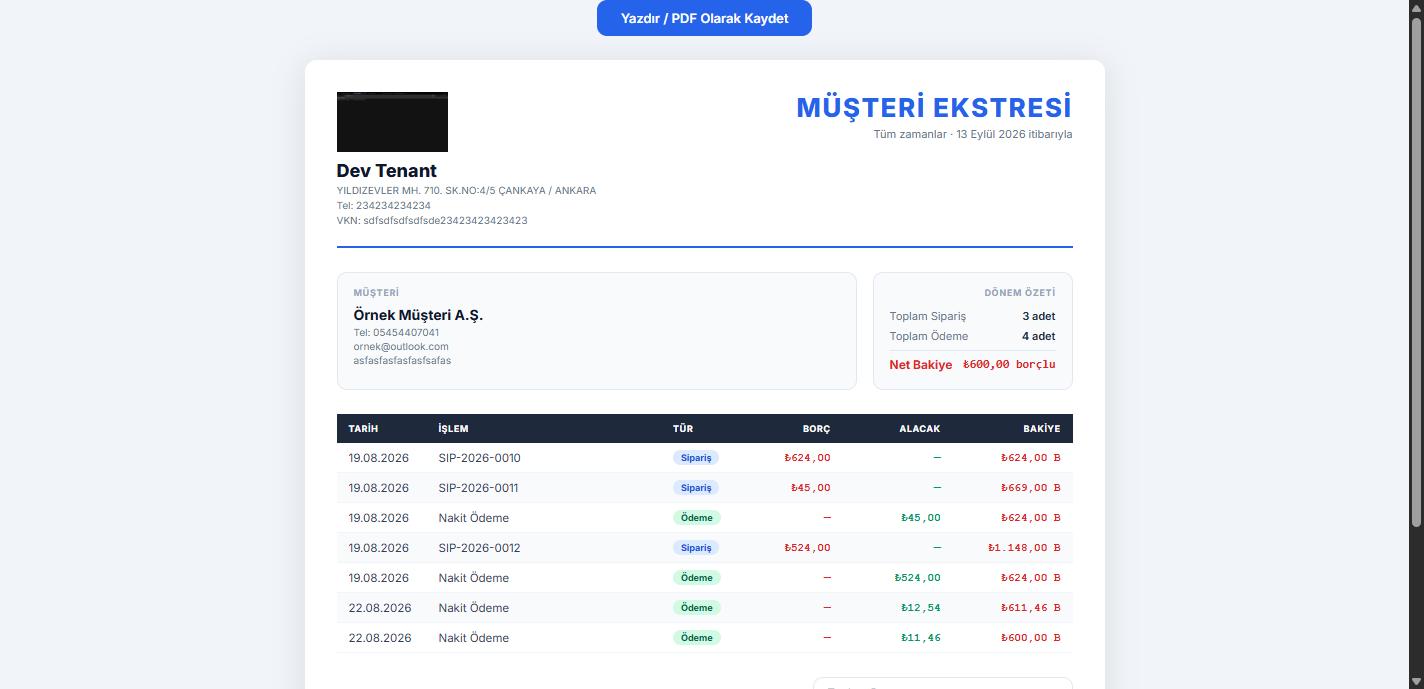This screenshot has height=689, width=1424.
Task: Click the ₺11,46 credit payment amount
Action: pos(921,638)
